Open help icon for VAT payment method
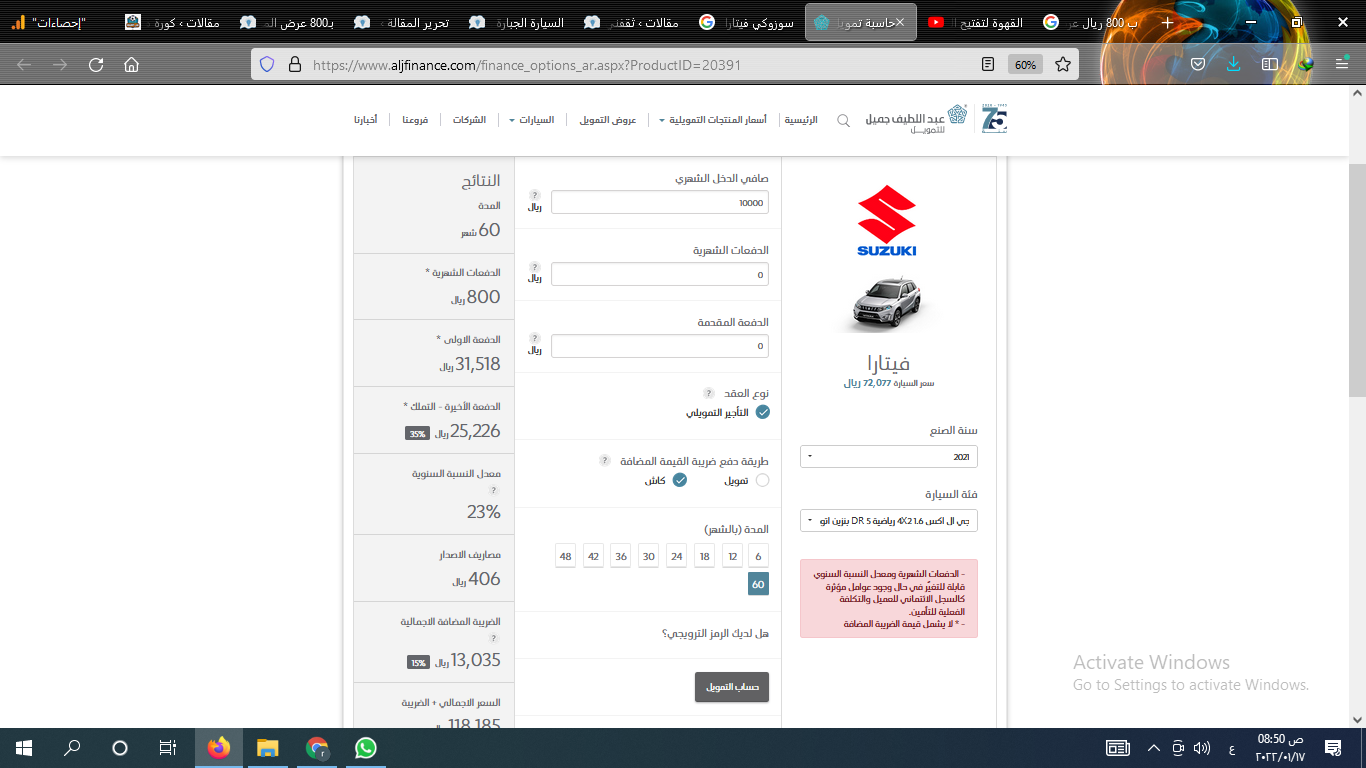 605,460
